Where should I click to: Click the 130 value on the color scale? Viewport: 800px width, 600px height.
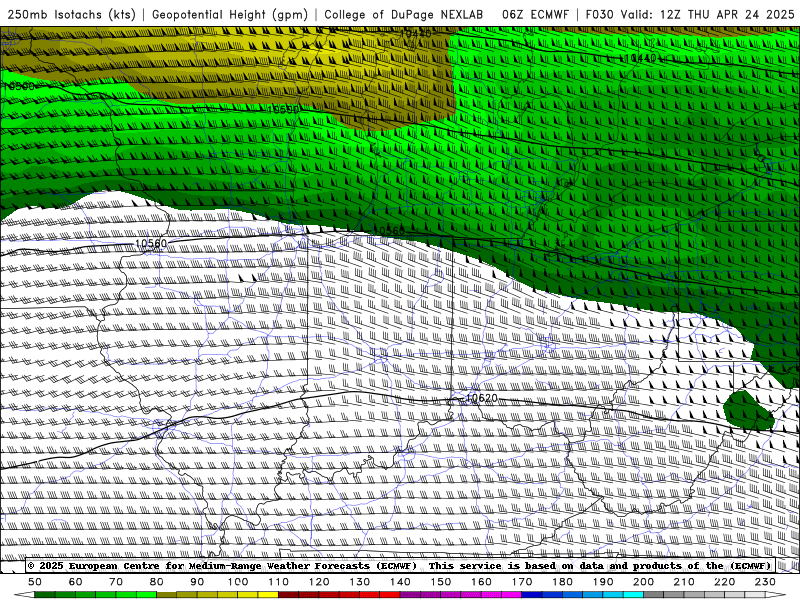[359, 582]
